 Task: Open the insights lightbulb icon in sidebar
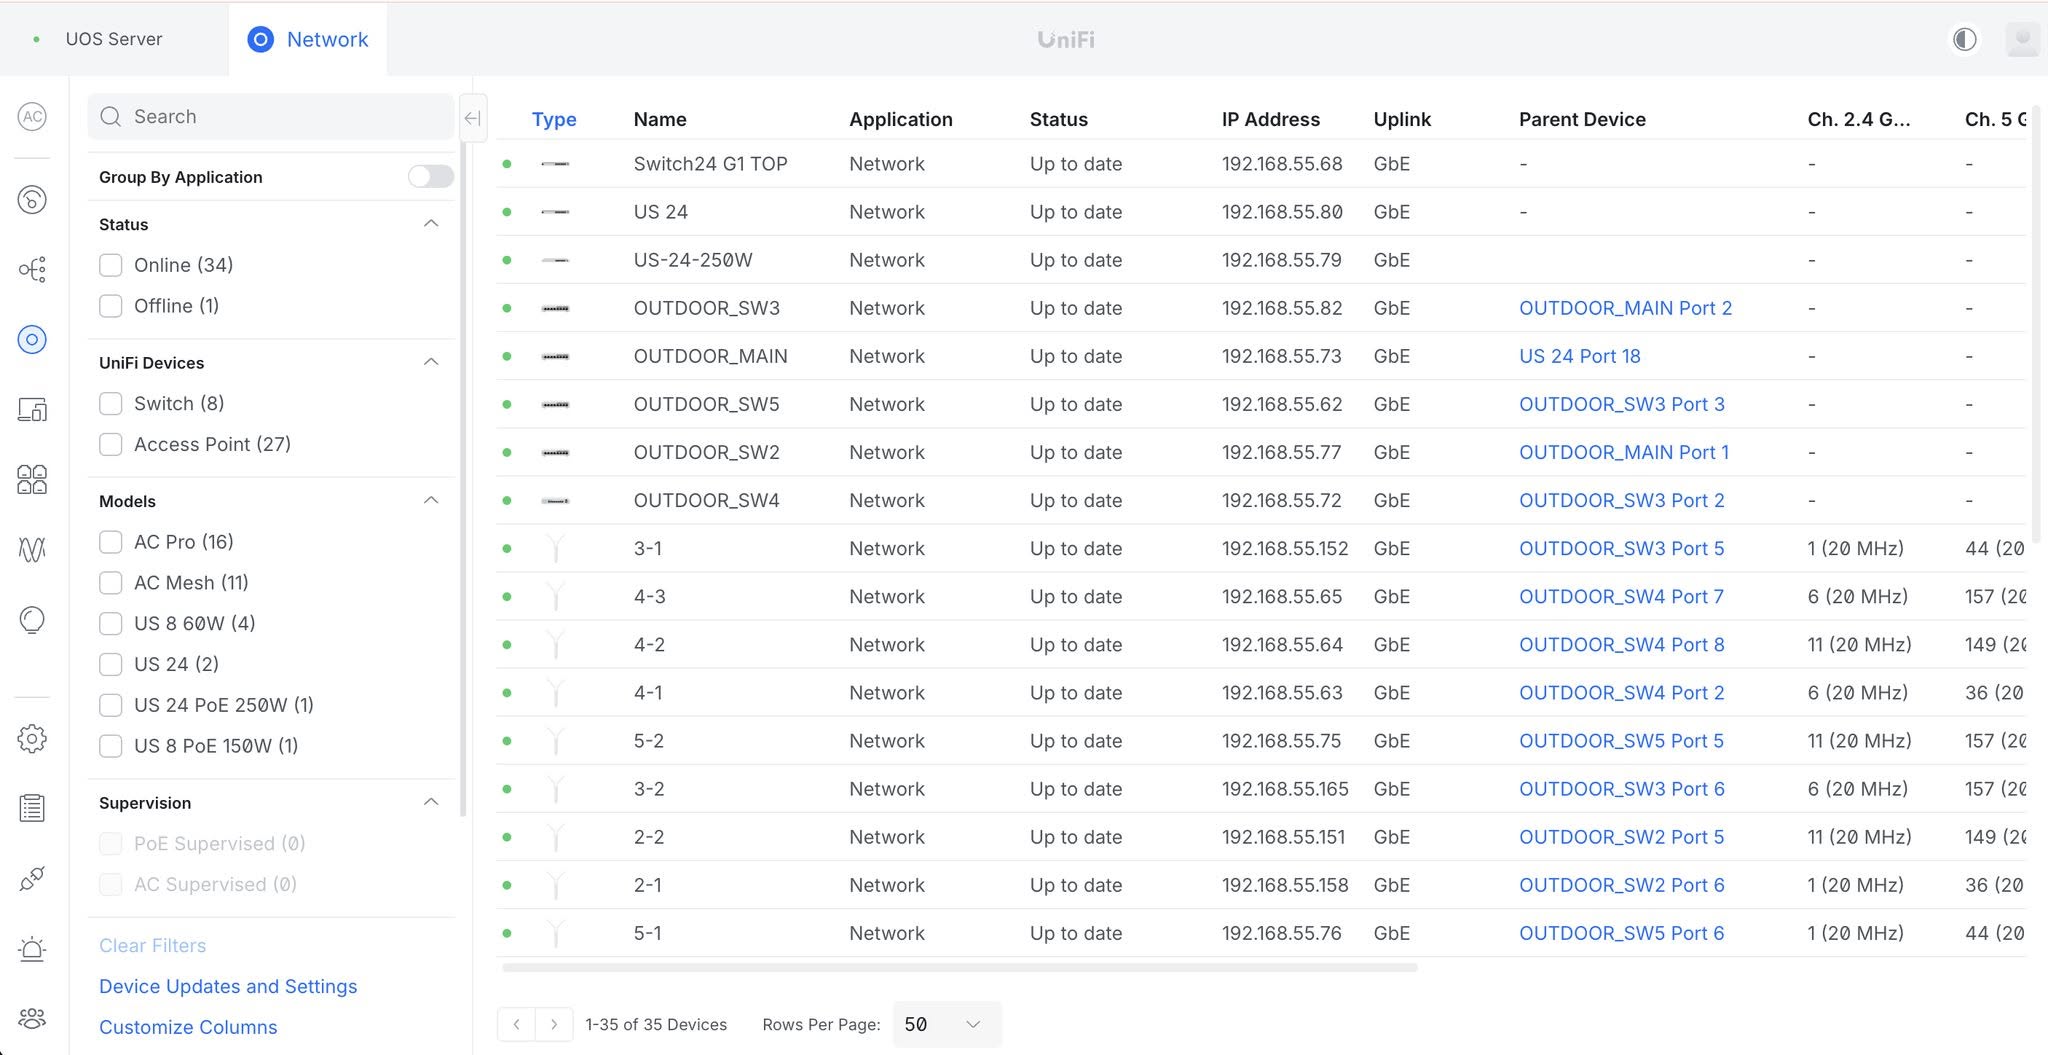pyautogui.click(x=32, y=620)
